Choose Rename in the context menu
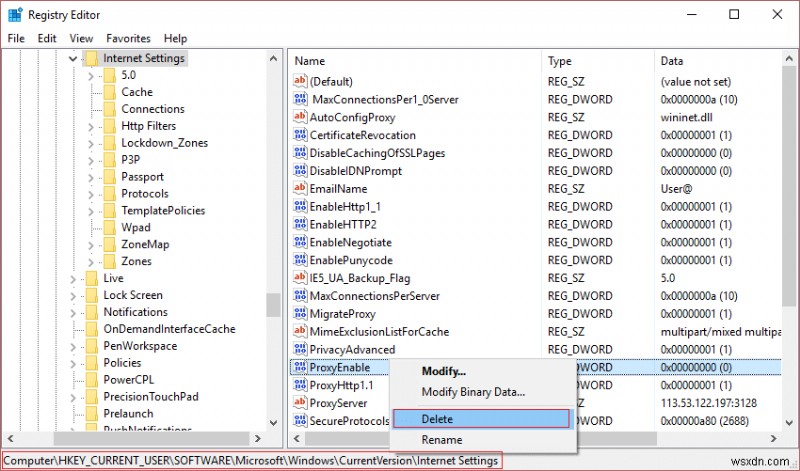Screen dimensions: 800x471 click(x=442, y=439)
